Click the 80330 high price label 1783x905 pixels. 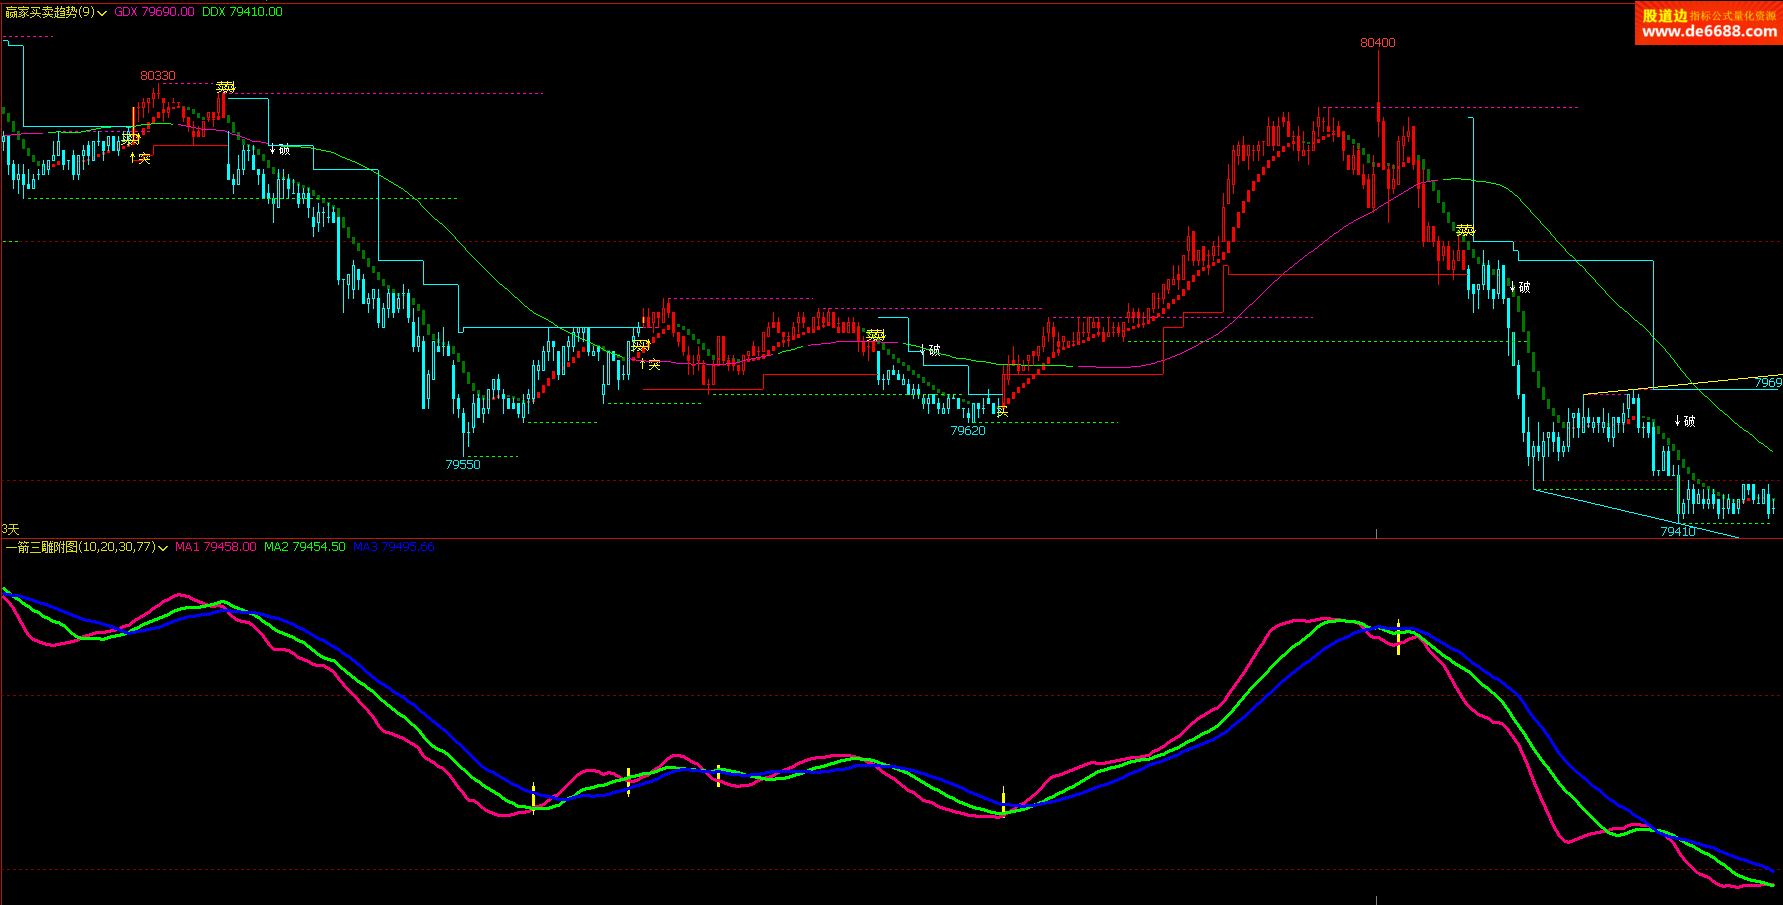(158, 76)
